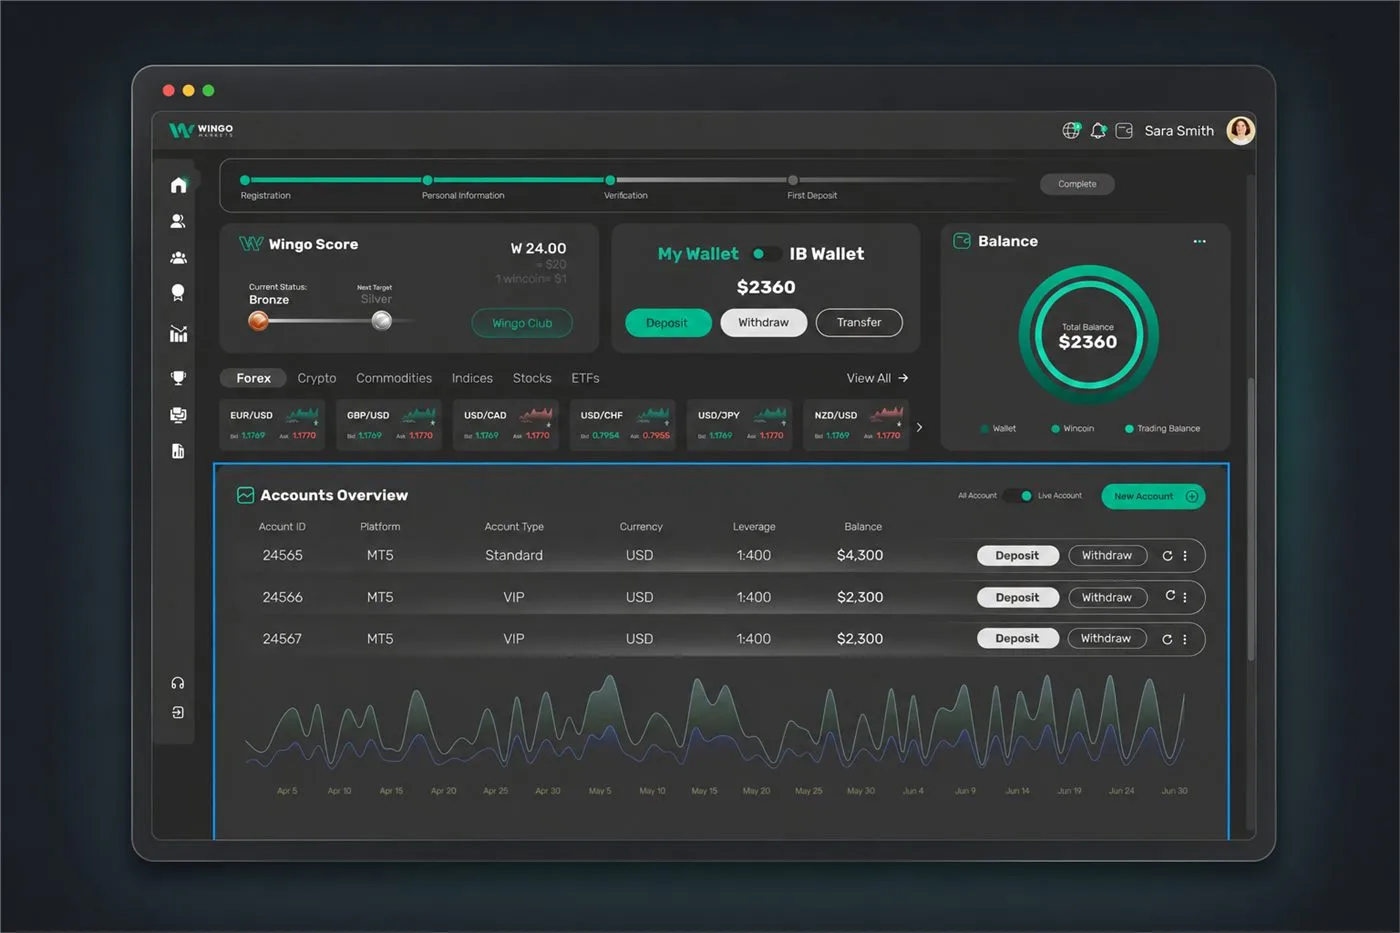Click Total Balance $2360 donut chart
This screenshot has height=933, width=1400.
click(1088, 335)
